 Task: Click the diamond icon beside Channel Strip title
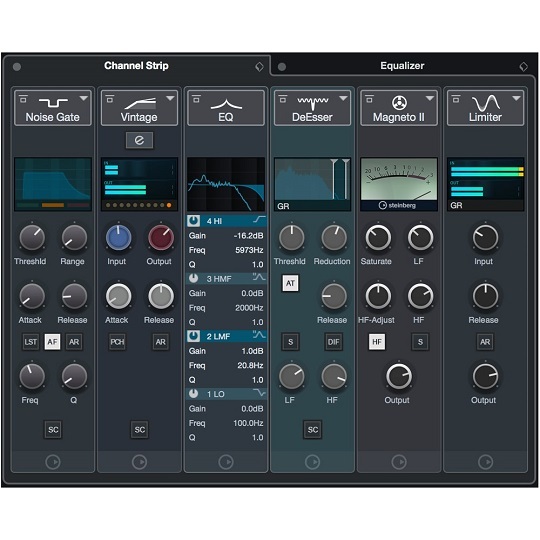tap(259, 66)
